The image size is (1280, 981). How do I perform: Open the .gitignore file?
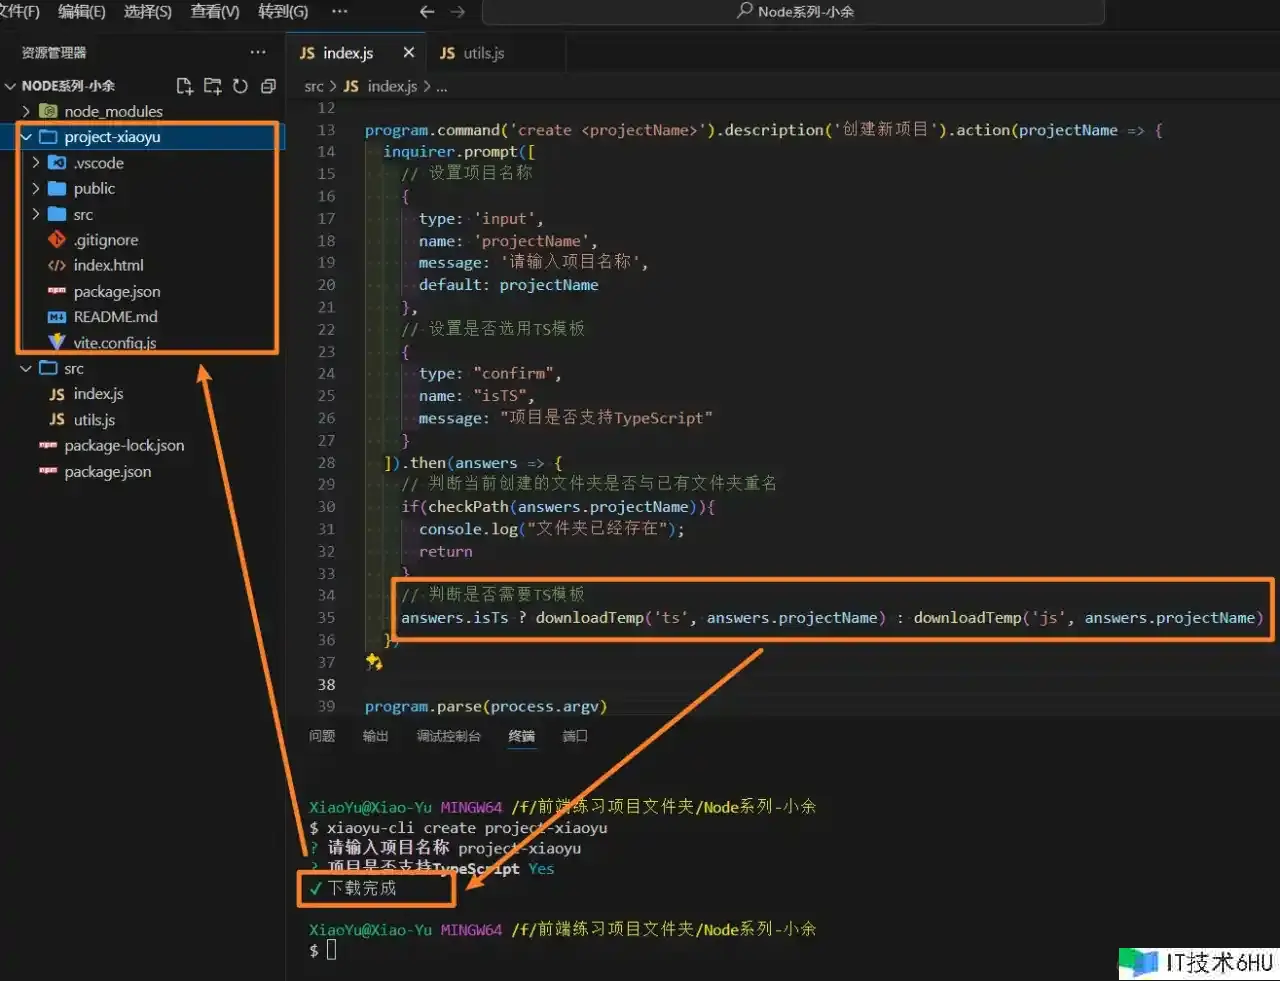click(106, 240)
